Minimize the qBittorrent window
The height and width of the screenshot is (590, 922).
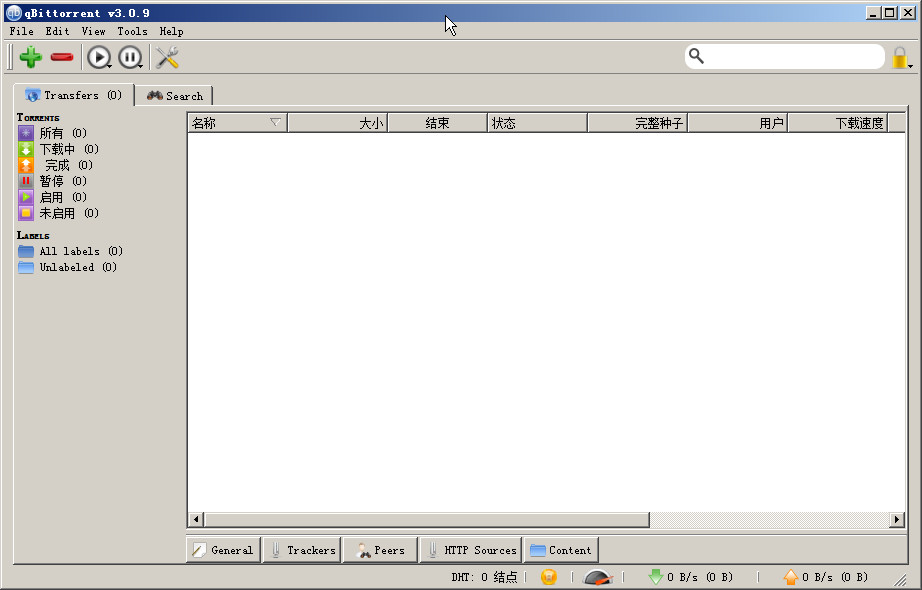874,12
